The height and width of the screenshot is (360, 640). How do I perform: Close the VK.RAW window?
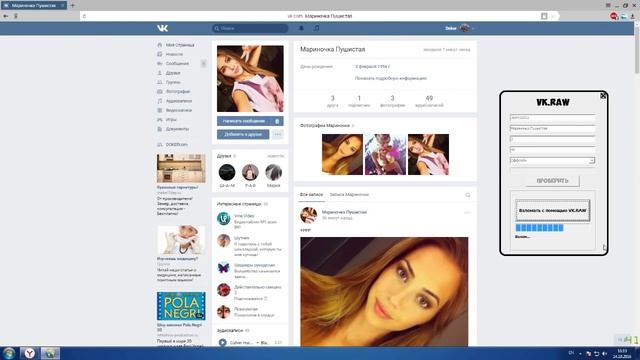pos(603,96)
